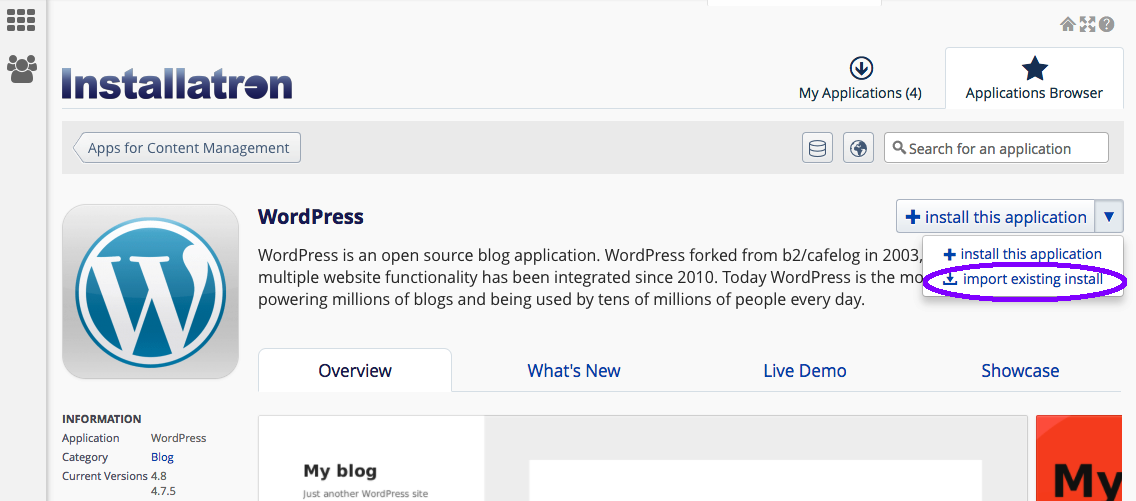Viewport: 1136px width, 501px height.
Task: Switch to the Showcase tab
Action: coord(1020,371)
